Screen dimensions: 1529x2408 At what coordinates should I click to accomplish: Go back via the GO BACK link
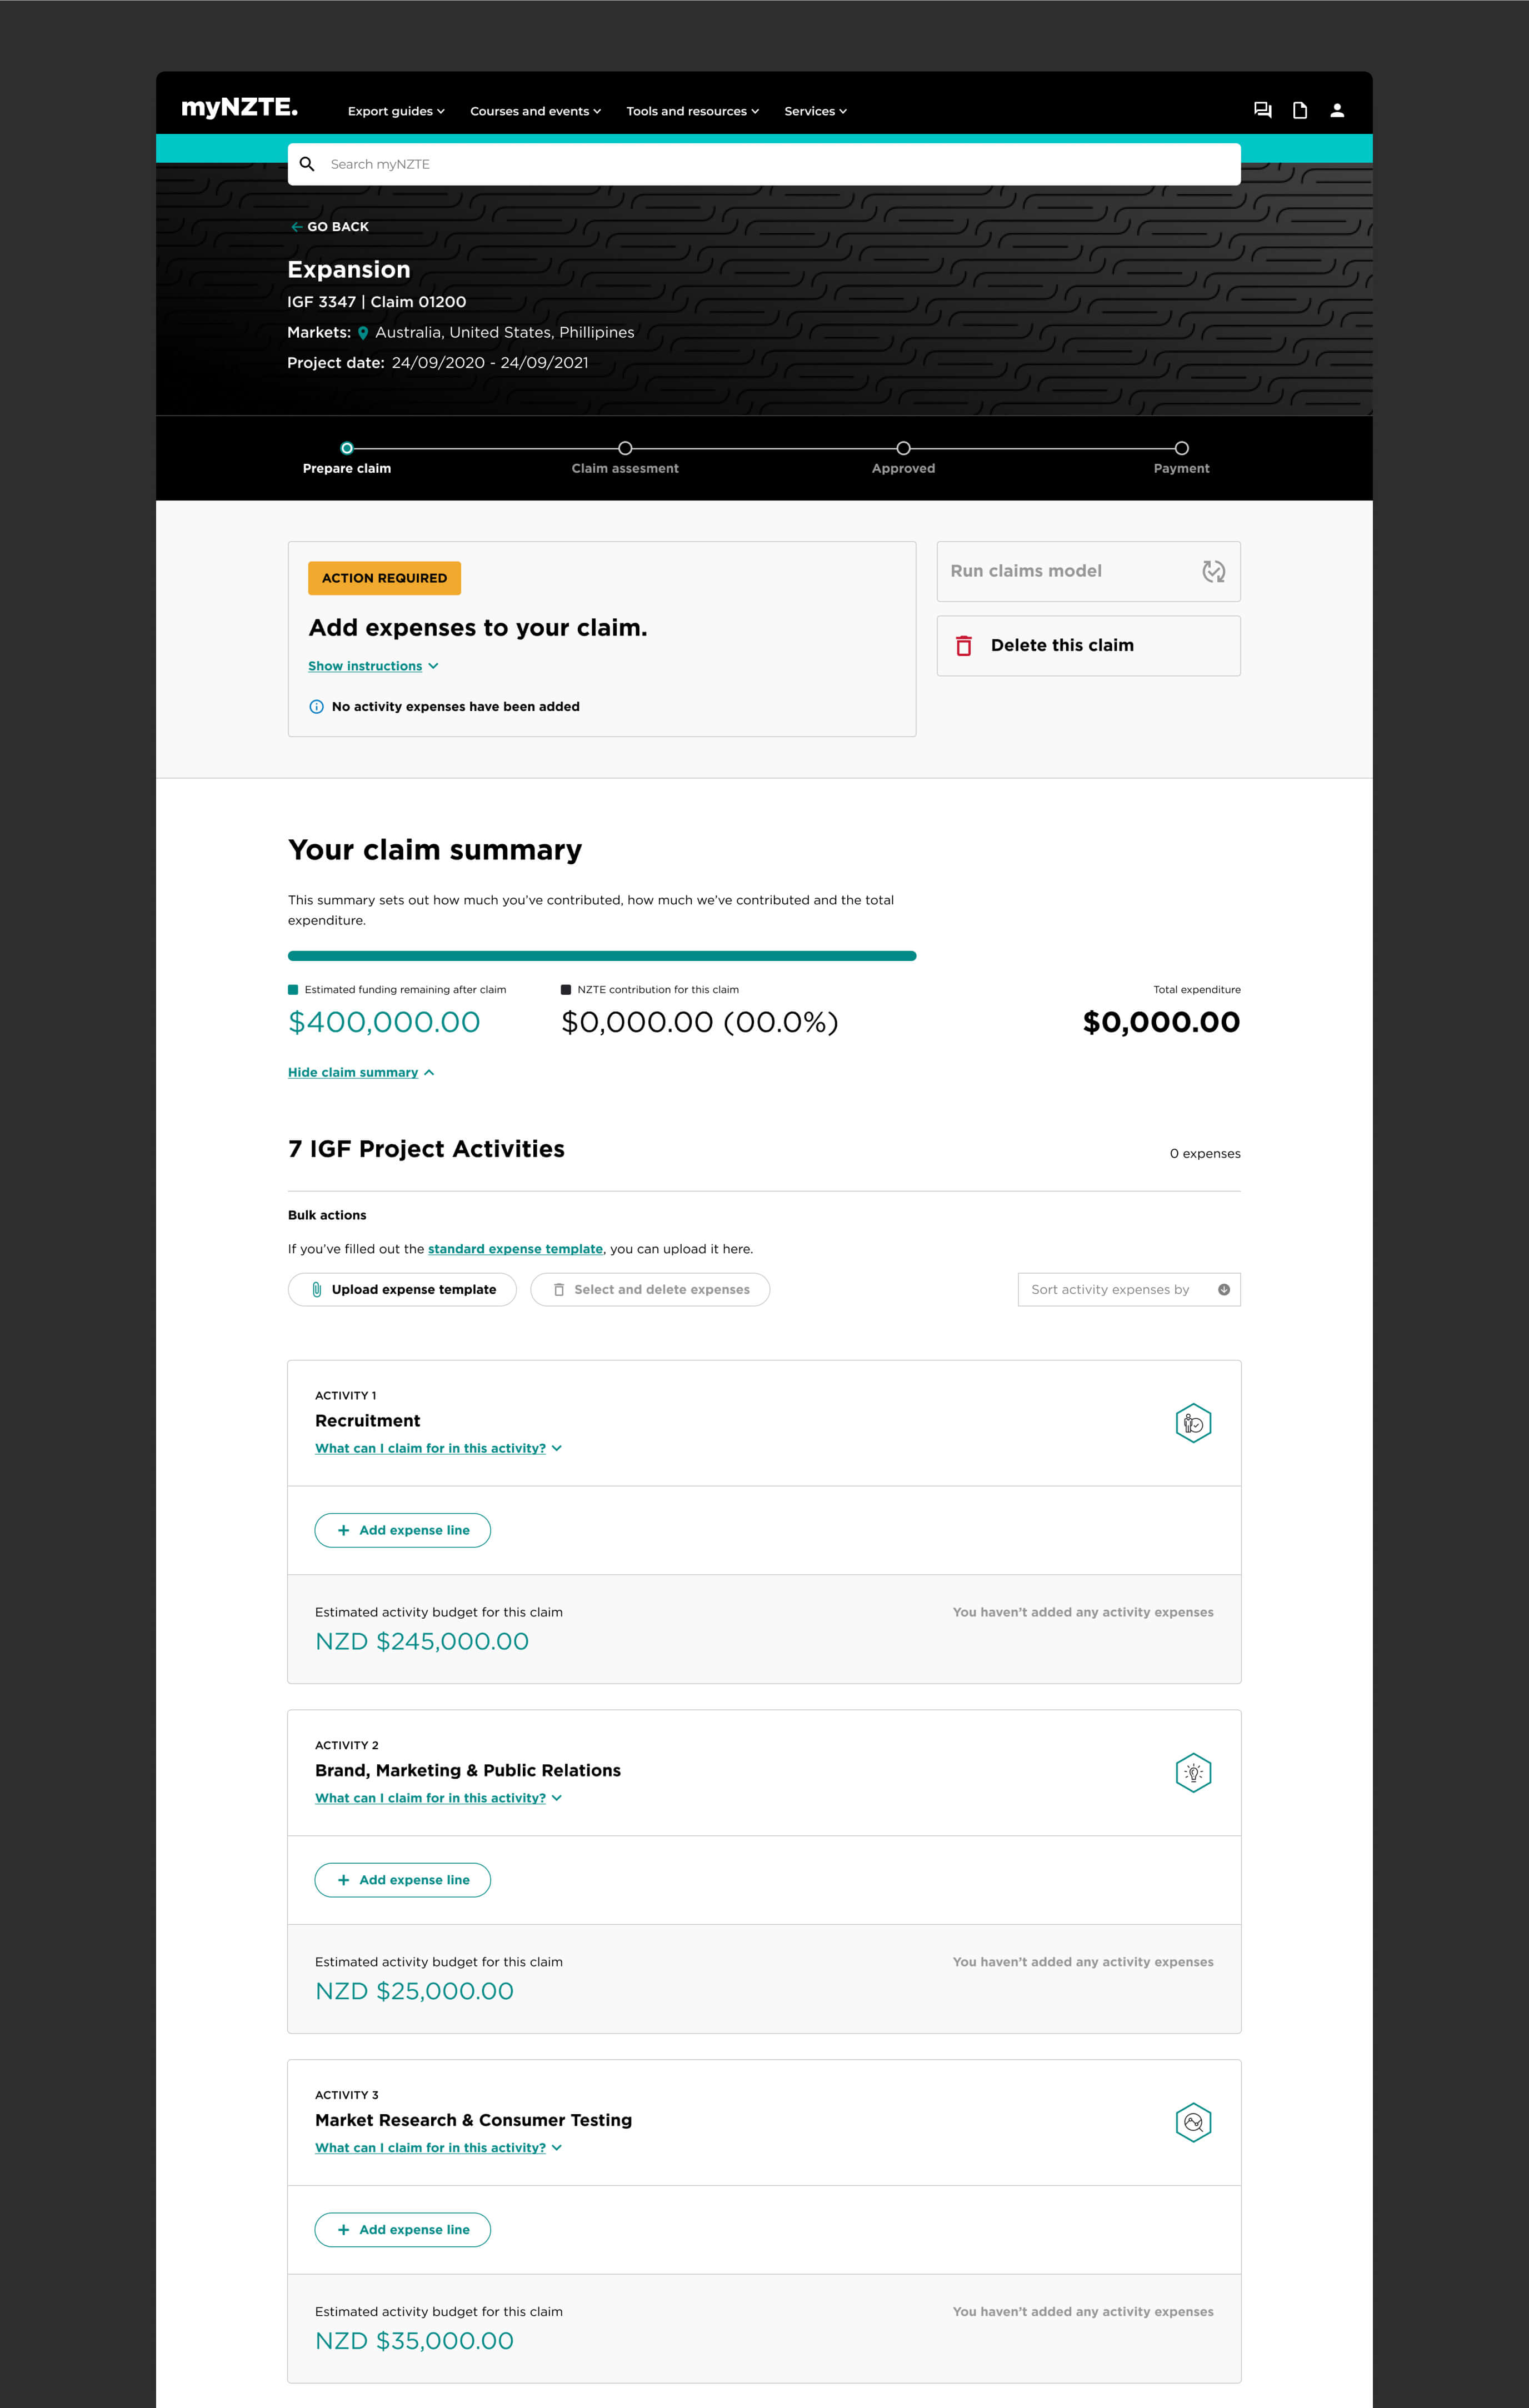coord(329,227)
